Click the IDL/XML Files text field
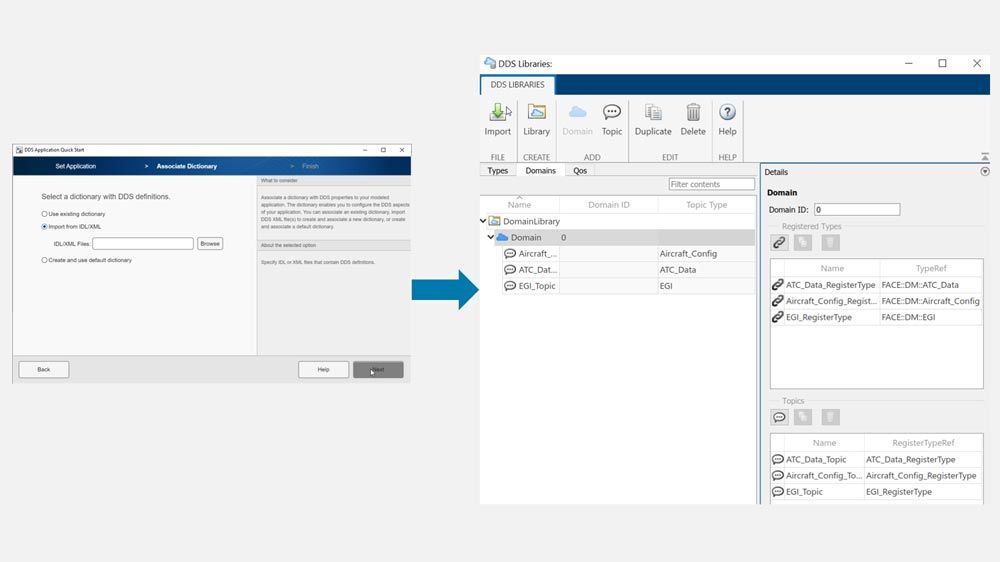Viewport: 1000px width, 562px height. pyautogui.click(x=143, y=244)
